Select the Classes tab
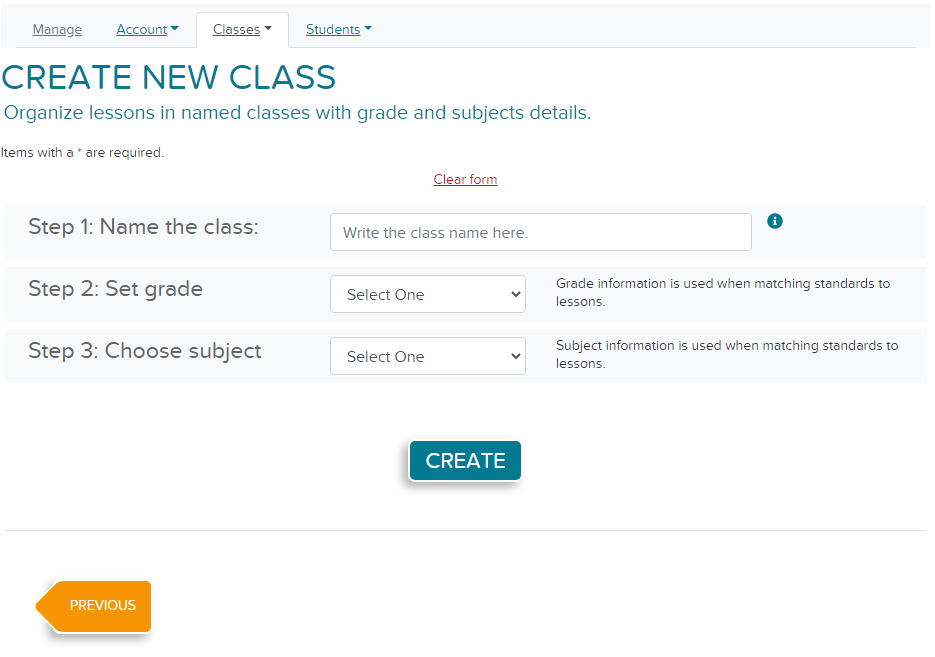This screenshot has height=657, width=935. 242,29
